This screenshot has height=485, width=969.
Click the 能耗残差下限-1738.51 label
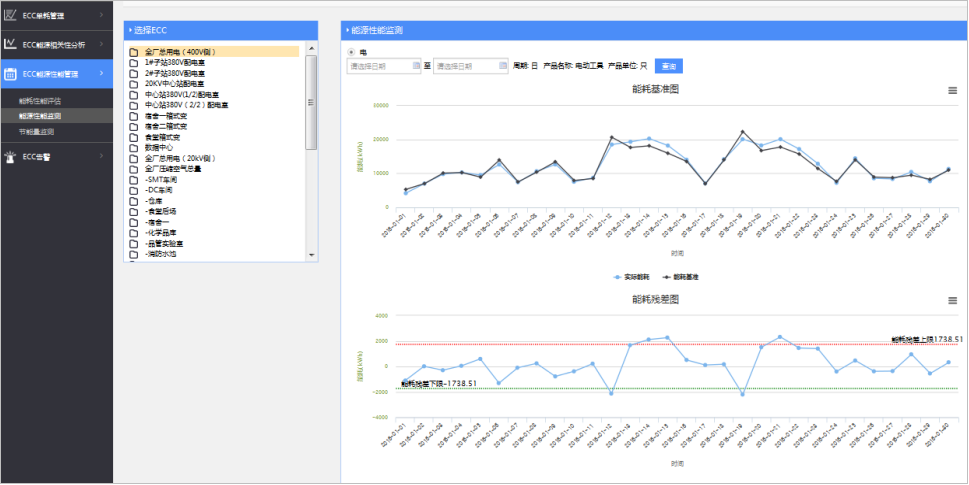(x=439, y=384)
